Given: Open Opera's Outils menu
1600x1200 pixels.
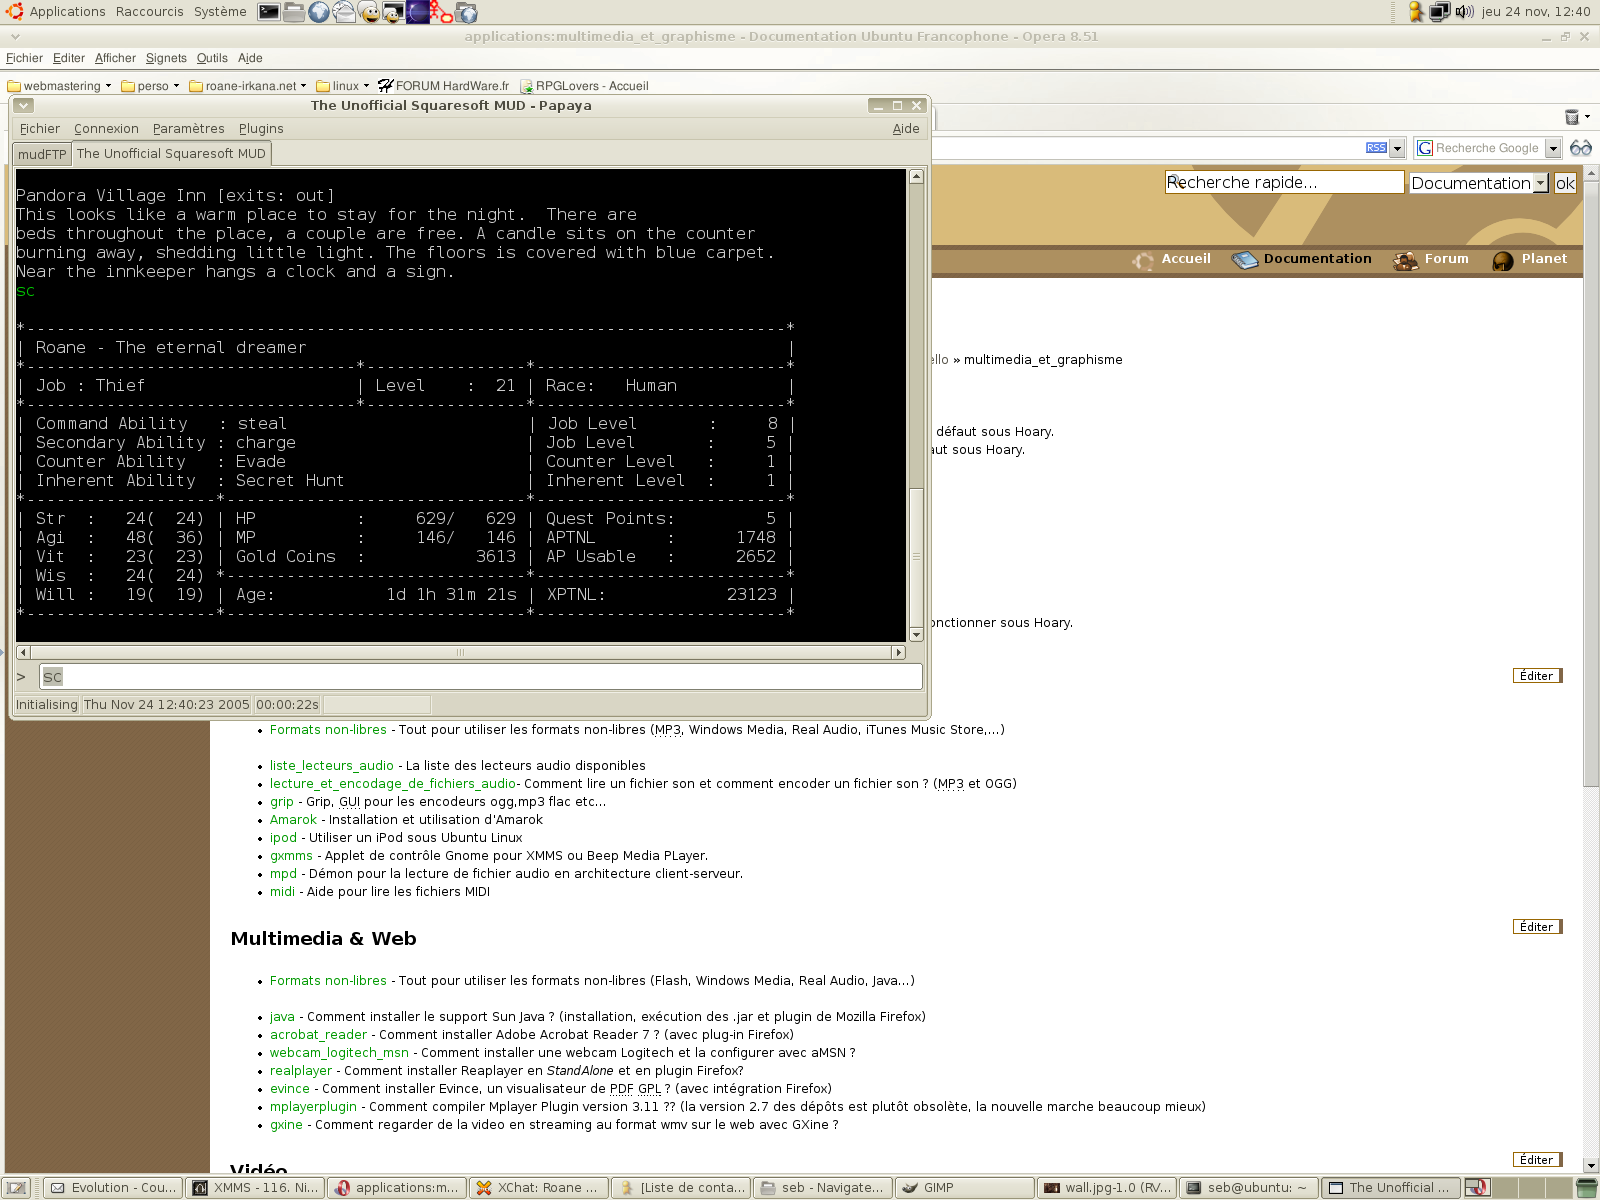Looking at the screenshot, I should [x=212, y=58].
